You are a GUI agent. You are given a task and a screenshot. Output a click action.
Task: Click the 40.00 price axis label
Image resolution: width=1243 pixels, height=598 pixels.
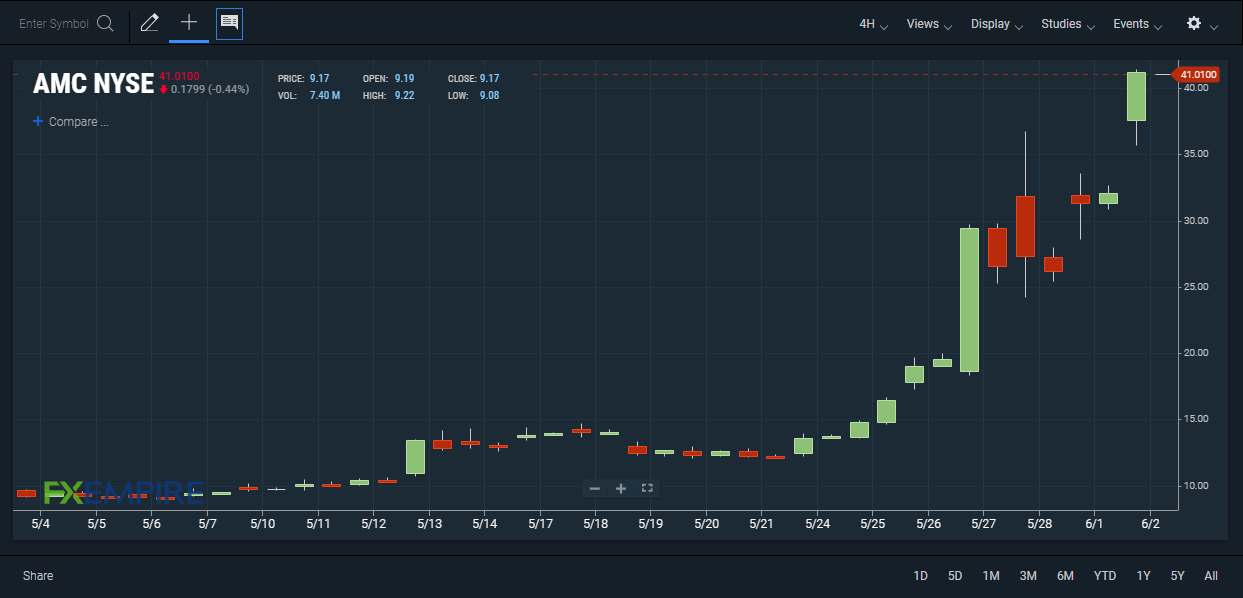[1196, 88]
